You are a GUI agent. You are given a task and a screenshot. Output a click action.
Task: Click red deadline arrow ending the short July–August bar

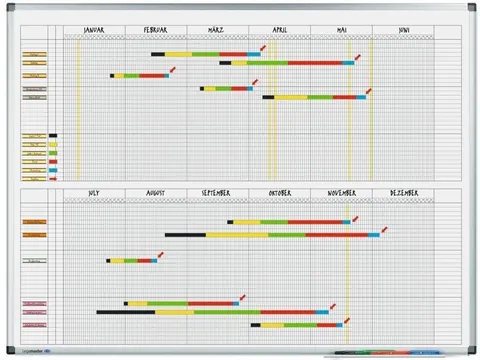tap(160, 255)
